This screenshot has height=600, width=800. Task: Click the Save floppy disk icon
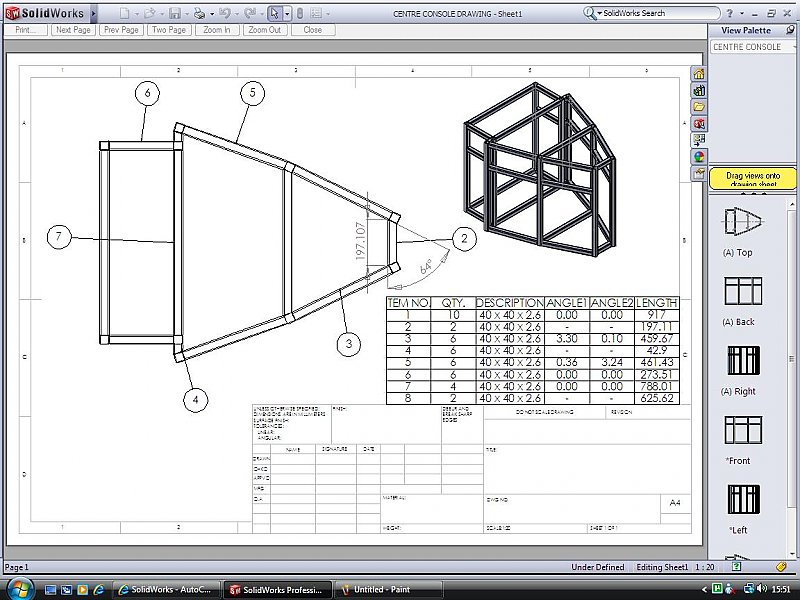pos(175,14)
